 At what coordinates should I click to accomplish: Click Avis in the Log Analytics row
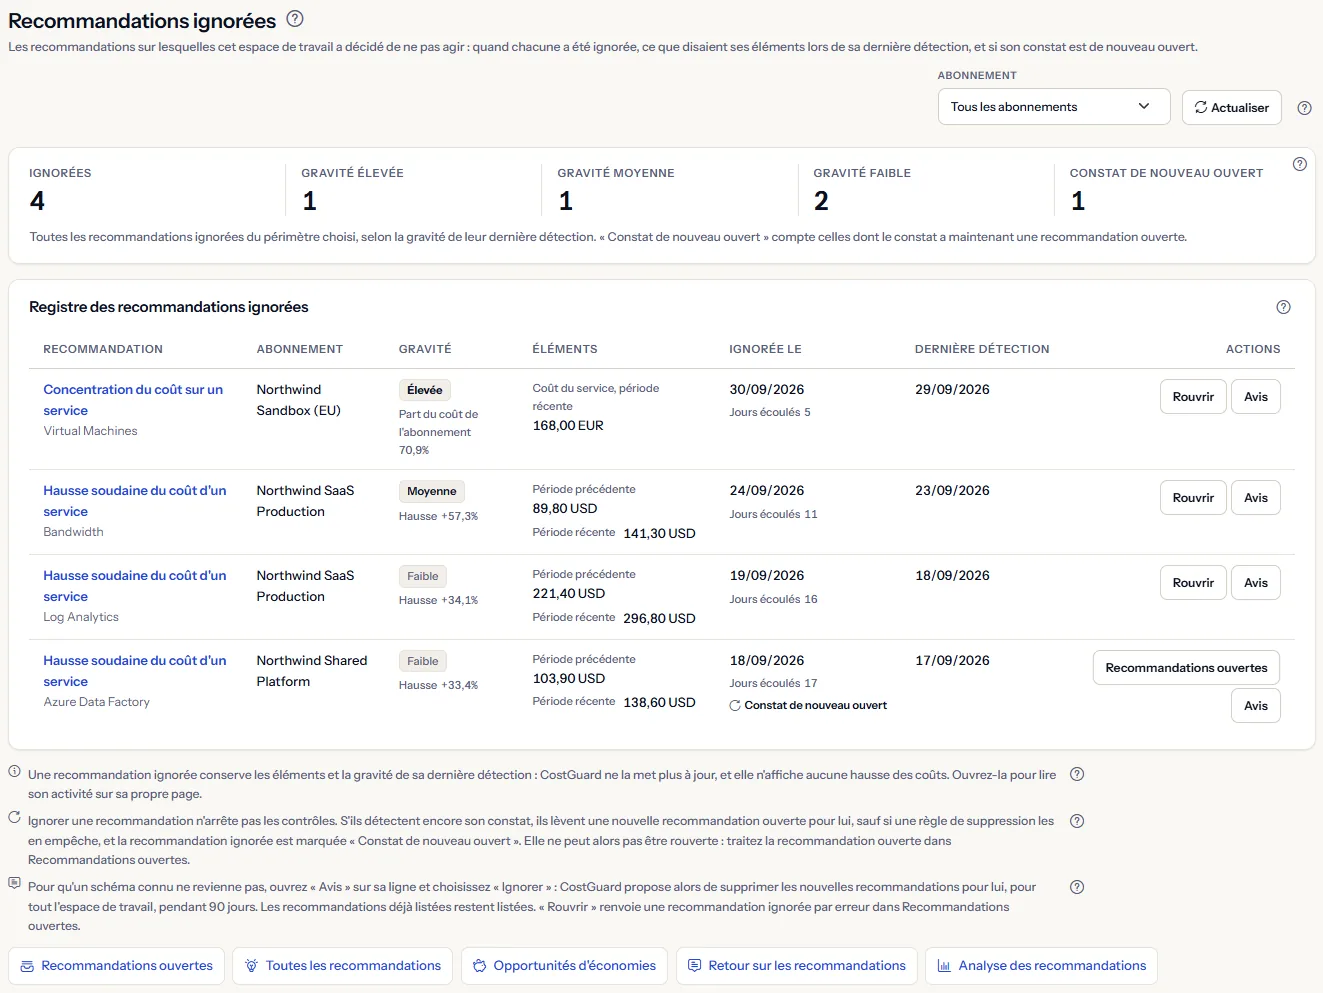click(x=1256, y=583)
